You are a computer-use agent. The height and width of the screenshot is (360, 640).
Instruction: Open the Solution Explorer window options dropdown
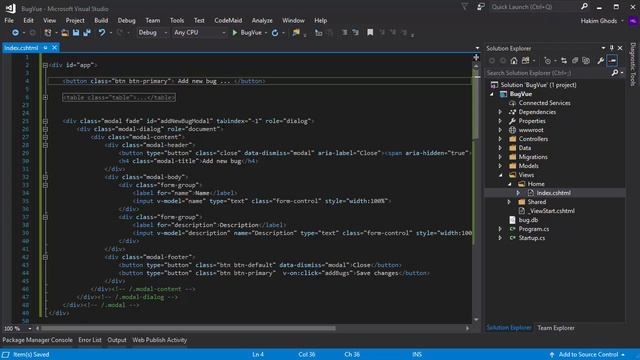pos(603,48)
